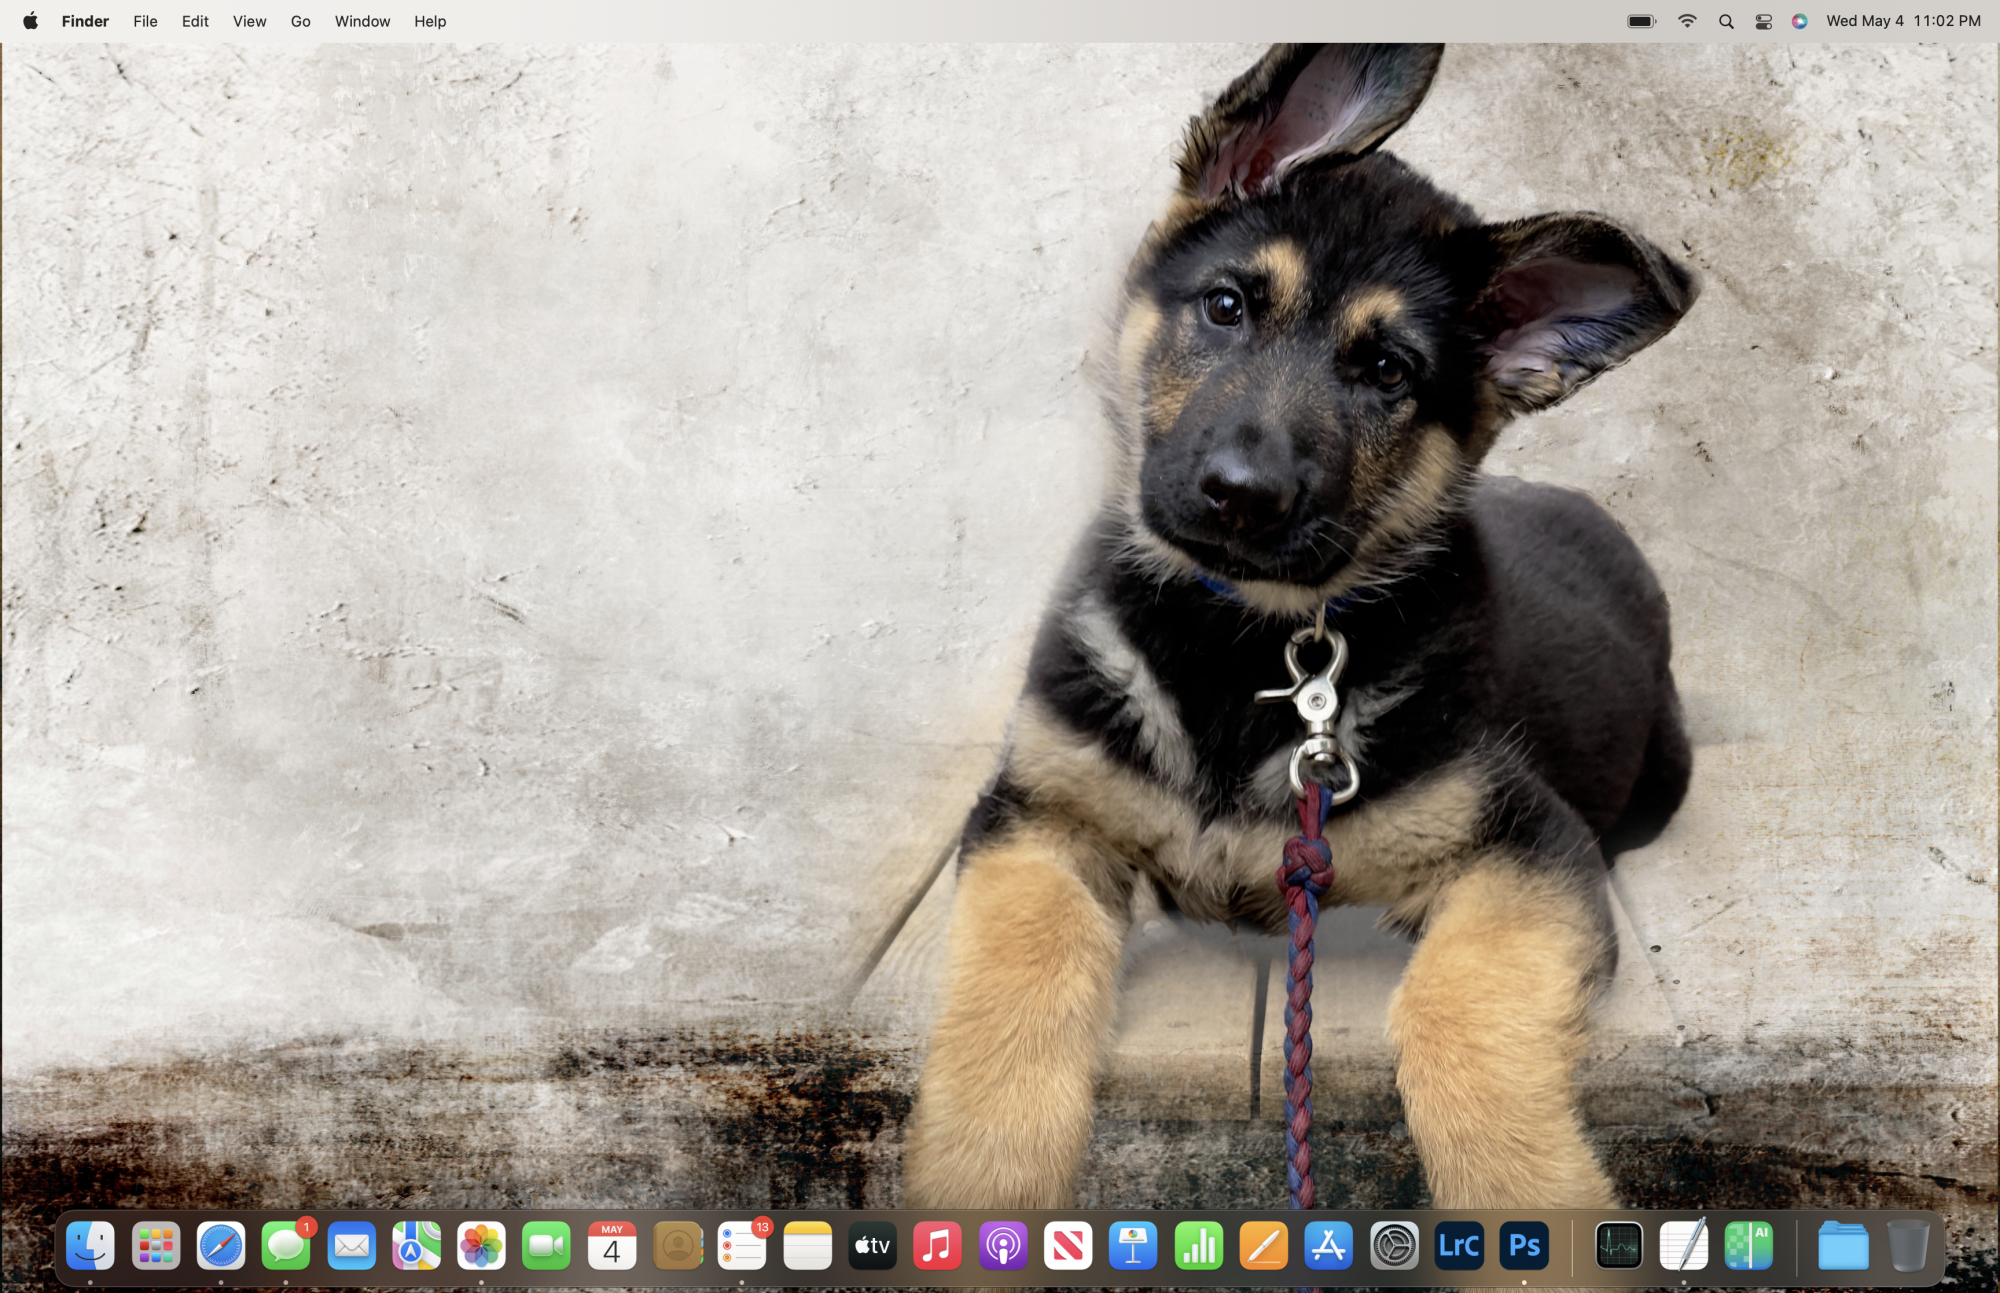Open the File menu

click(x=145, y=21)
